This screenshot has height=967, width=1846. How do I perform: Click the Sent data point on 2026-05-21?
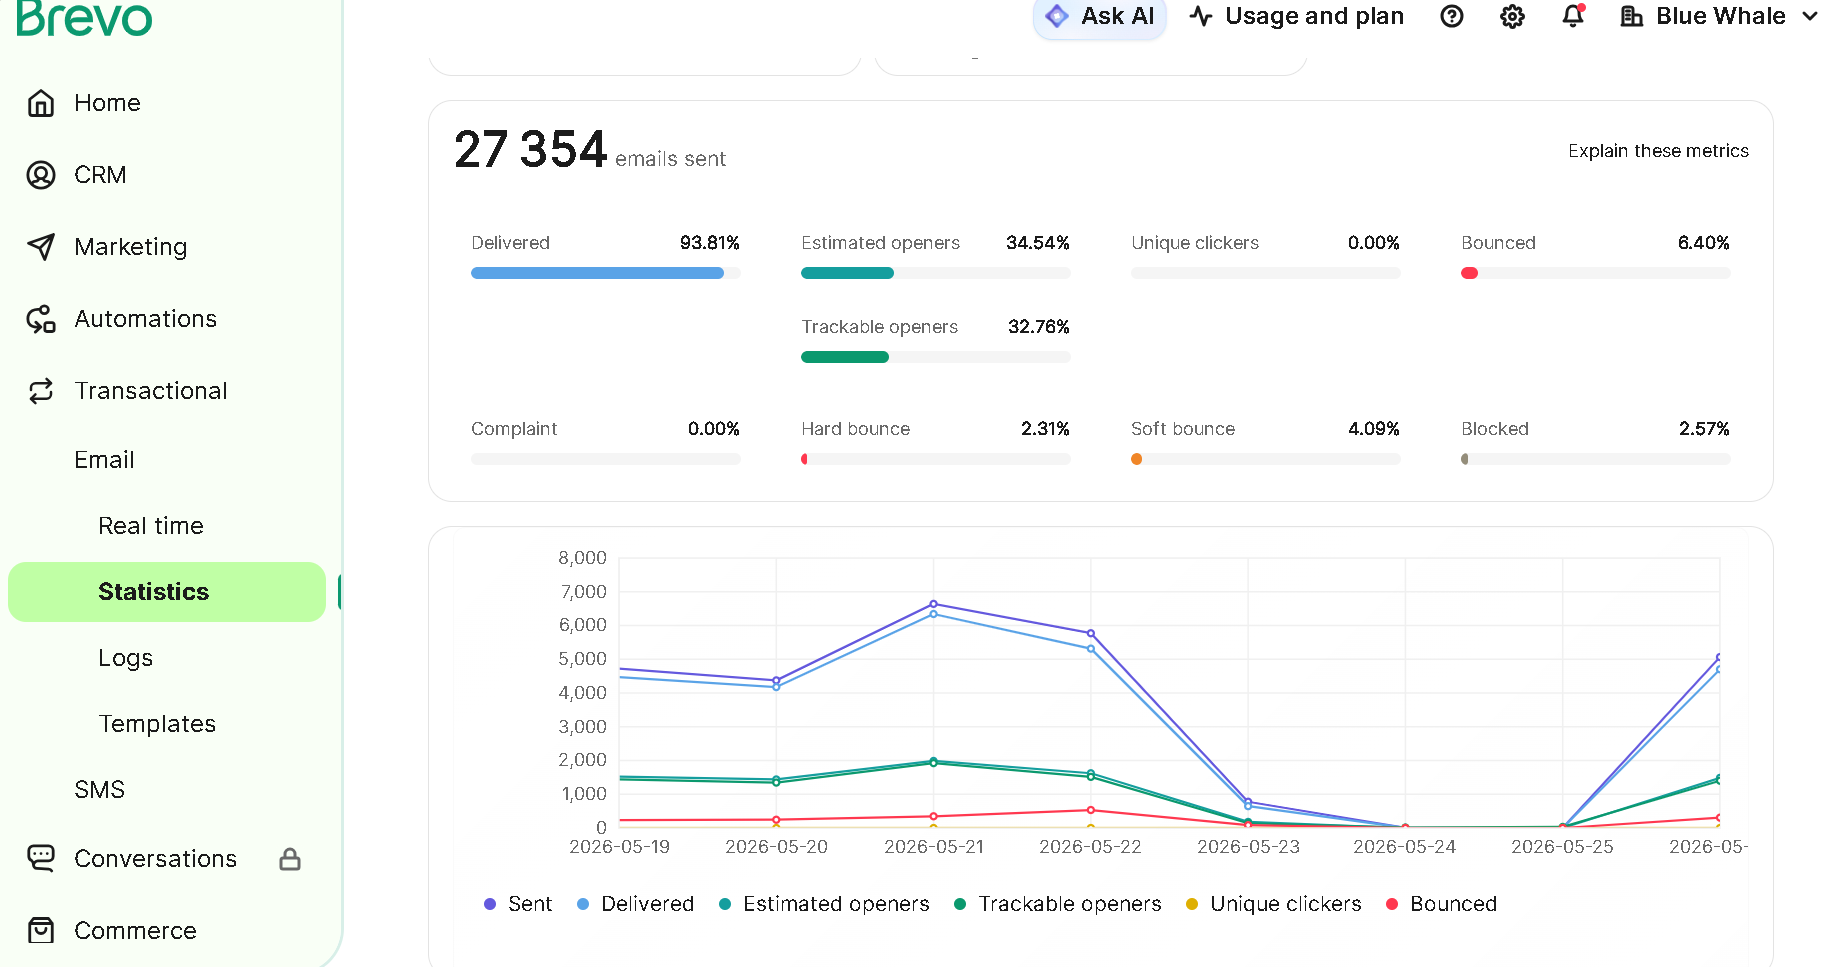coord(933,604)
